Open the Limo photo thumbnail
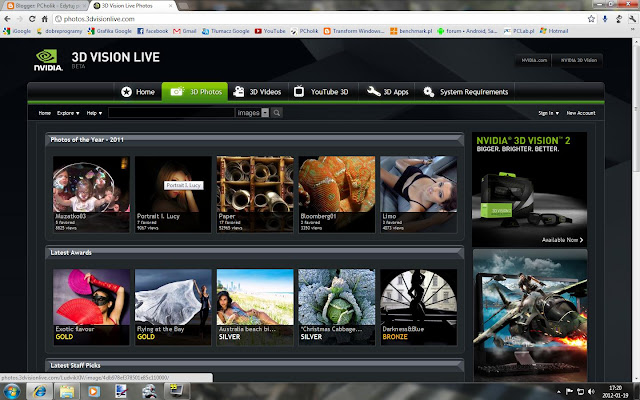 click(418, 194)
